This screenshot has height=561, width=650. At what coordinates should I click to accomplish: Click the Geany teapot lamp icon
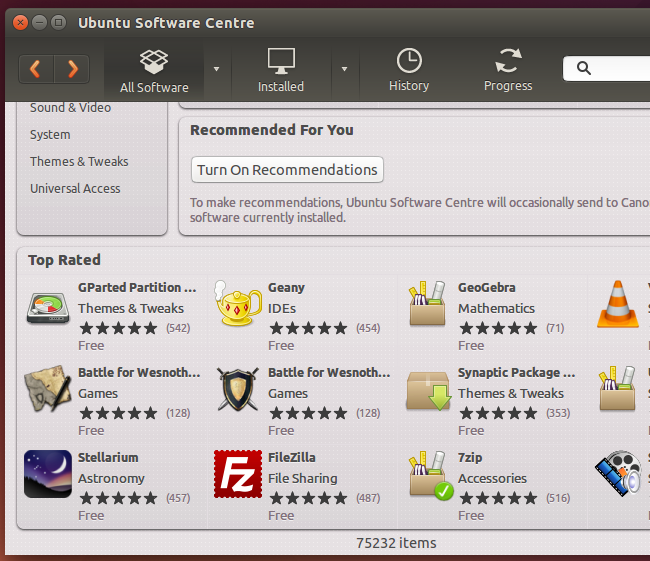238,304
